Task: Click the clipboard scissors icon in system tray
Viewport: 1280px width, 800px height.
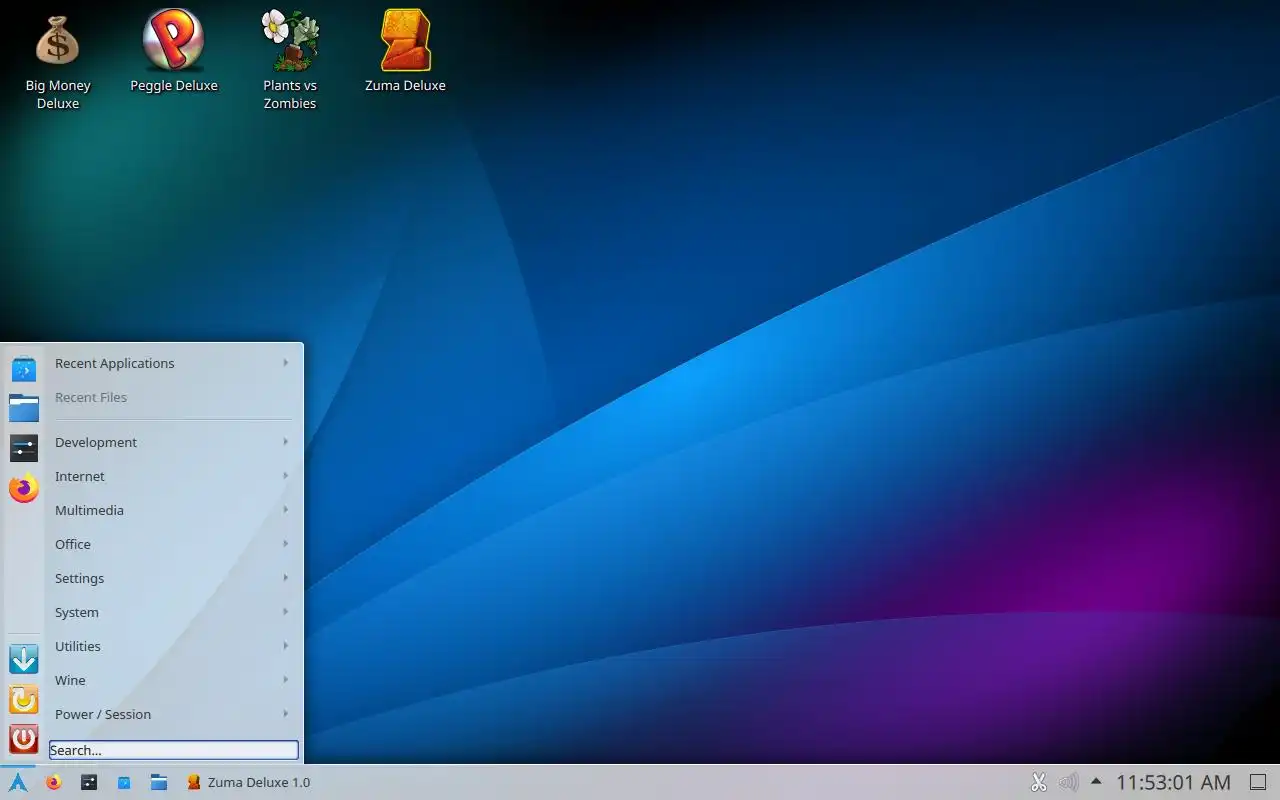Action: point(1039,782)
